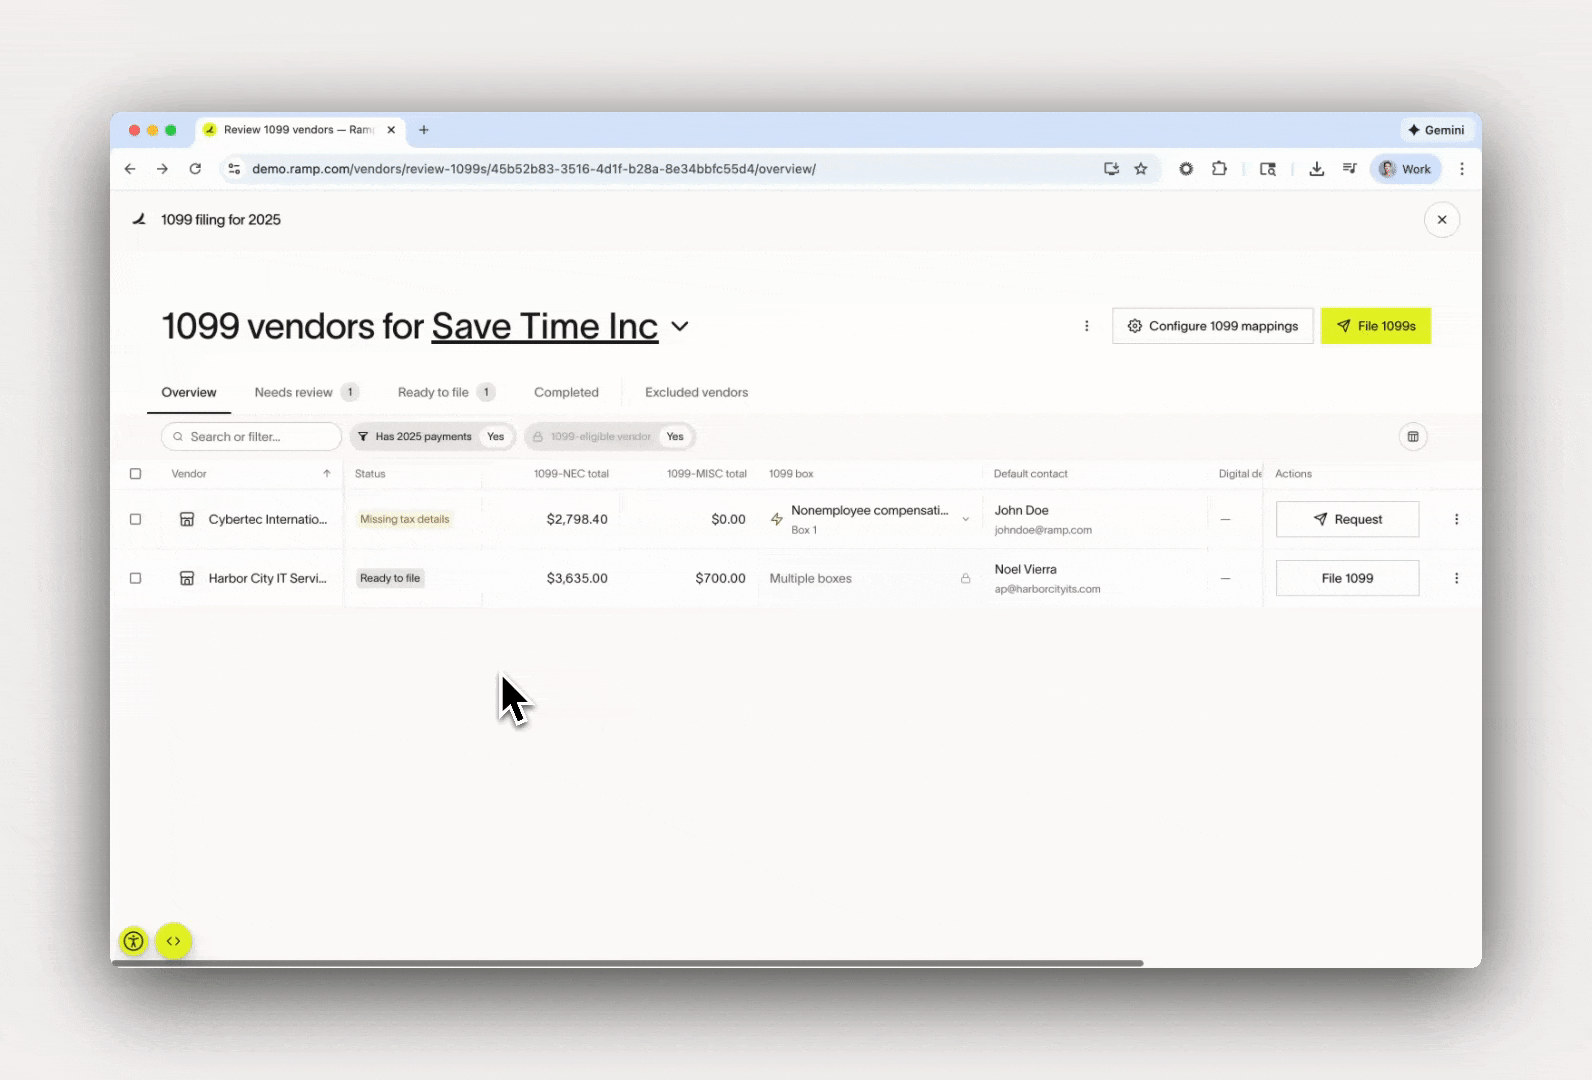Click the Search or filter field
Viewport: 1592px width, 1080px height.
click(x=251, y=437)
